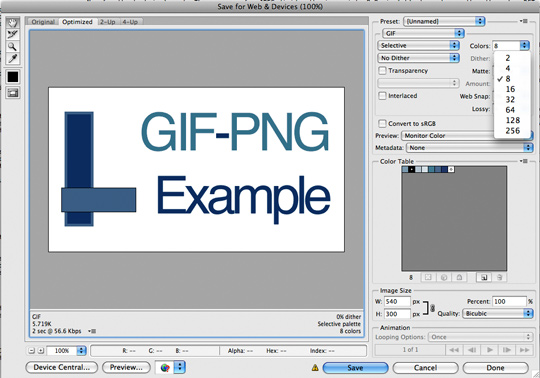Click the lock selected color icon

(x=459, y=277)
